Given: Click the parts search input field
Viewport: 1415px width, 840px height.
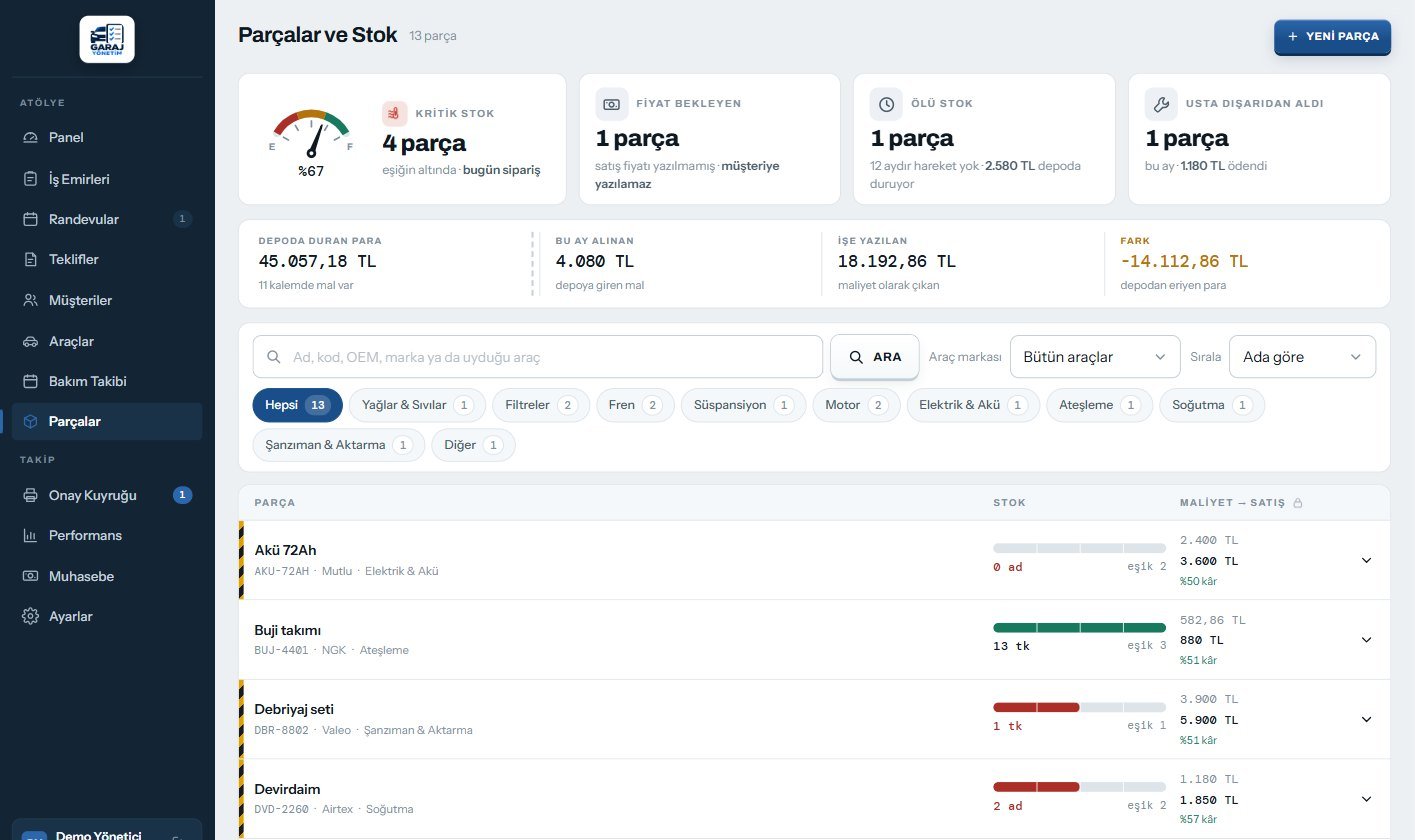Looking at the screenshot, I should point(538,357).
